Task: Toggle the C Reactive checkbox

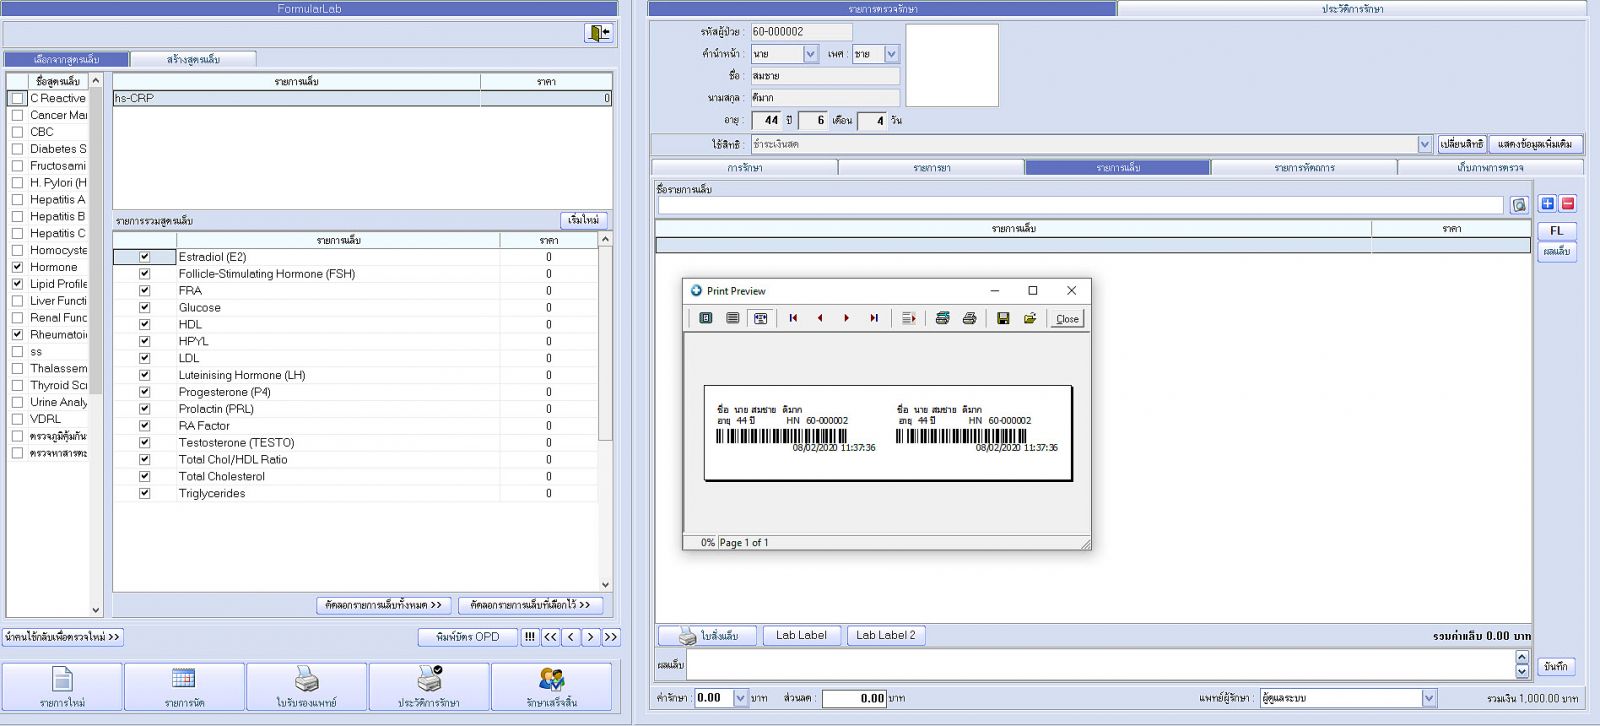Action: click(17, 98)
